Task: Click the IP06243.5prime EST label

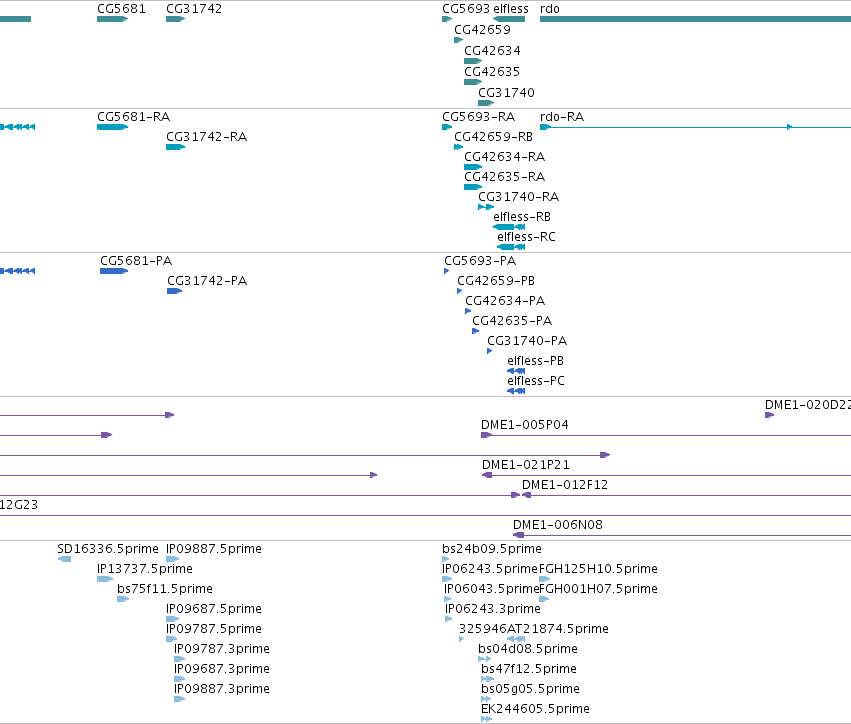Action: [490, 569]
